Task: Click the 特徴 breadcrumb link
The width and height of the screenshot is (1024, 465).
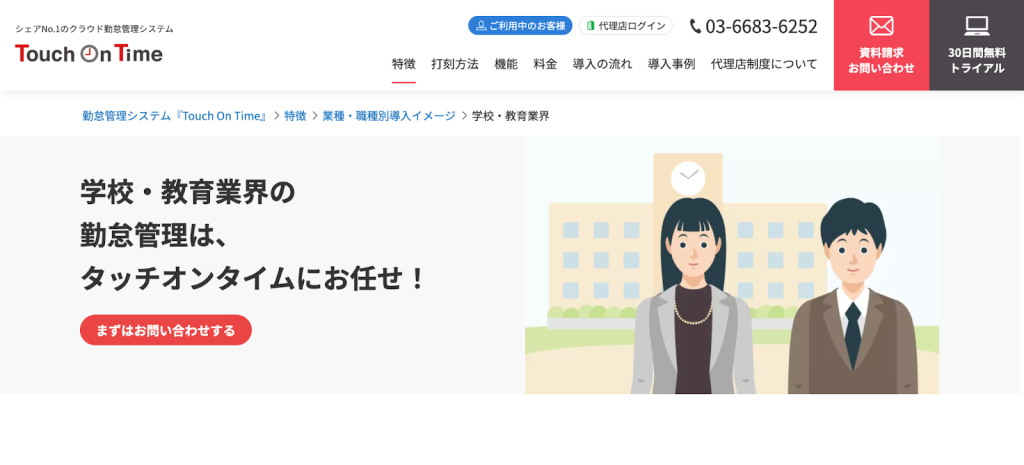Action: [x=295, y=116]
